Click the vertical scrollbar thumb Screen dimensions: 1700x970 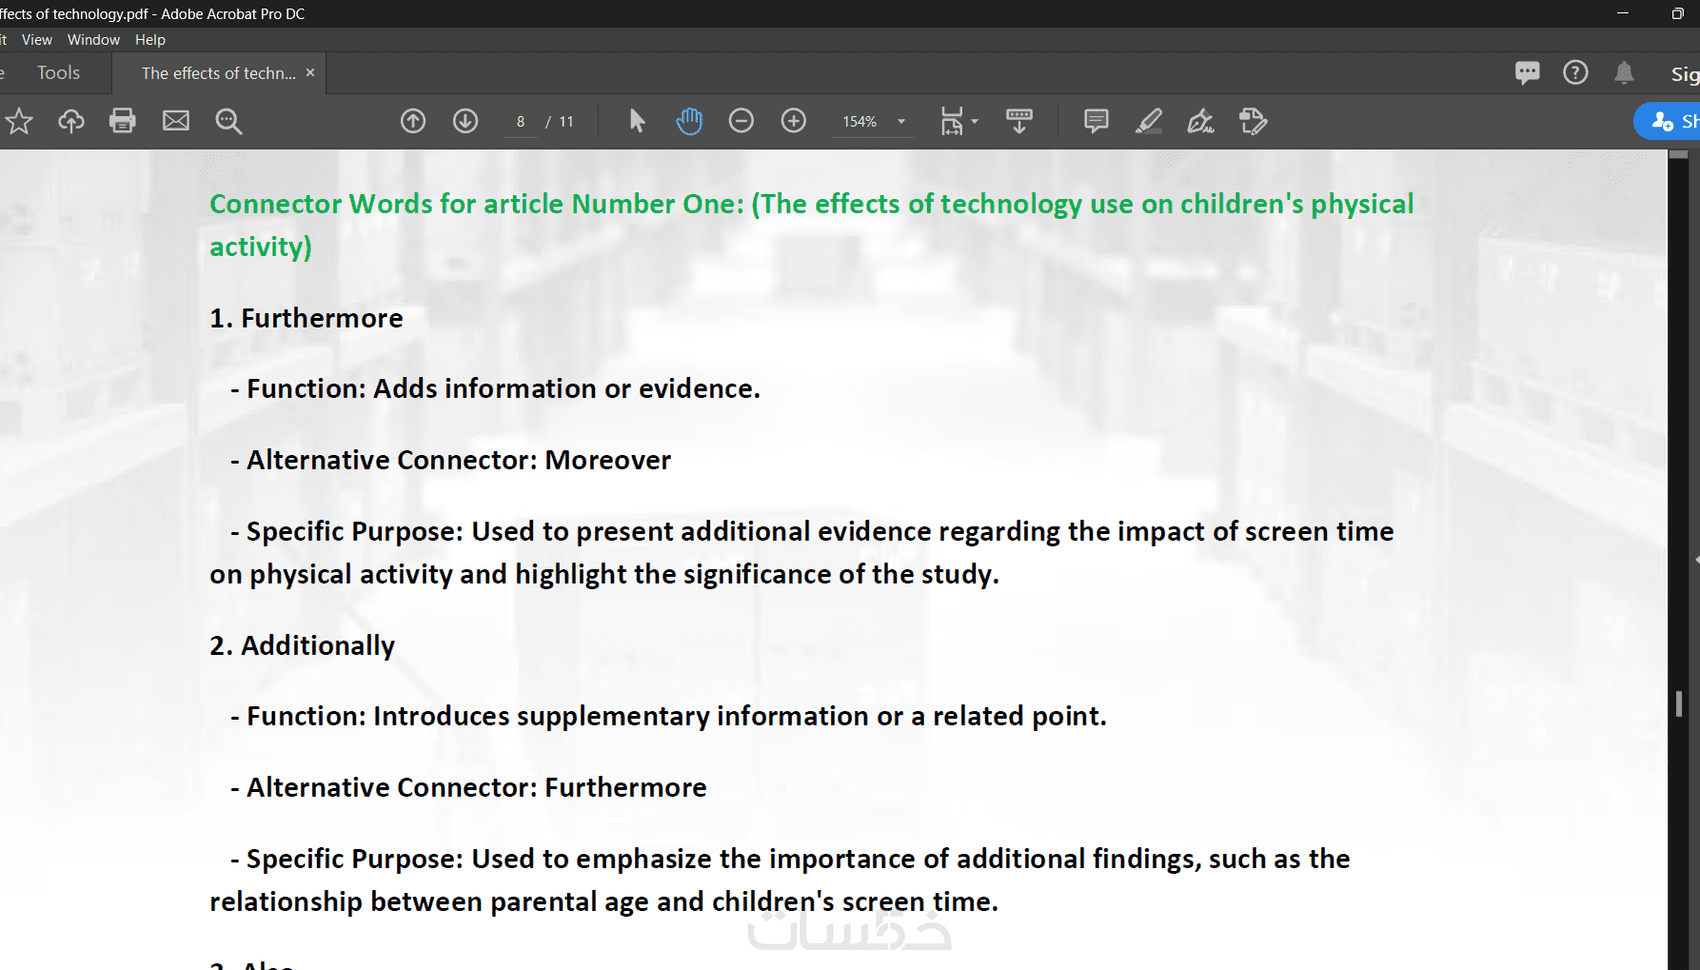1679,704
